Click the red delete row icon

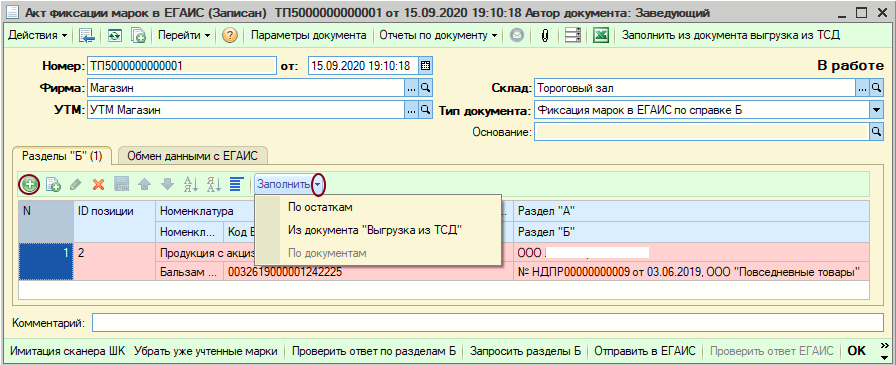[x=98, y=184]
